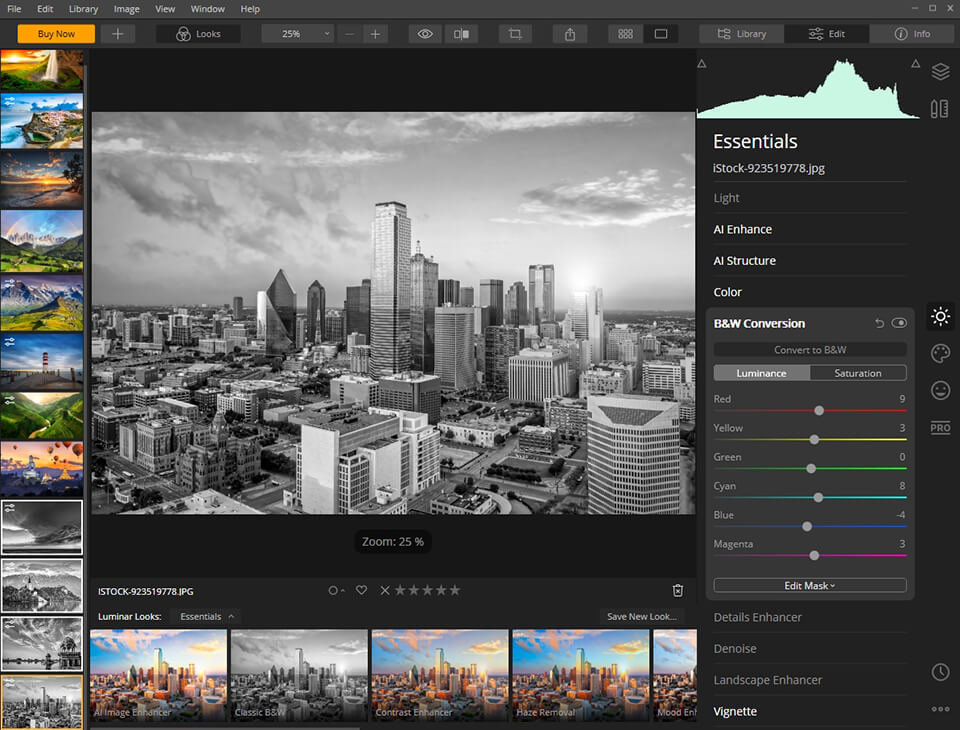Adjust the Red luminance slider handle

(x=819, y=410)
